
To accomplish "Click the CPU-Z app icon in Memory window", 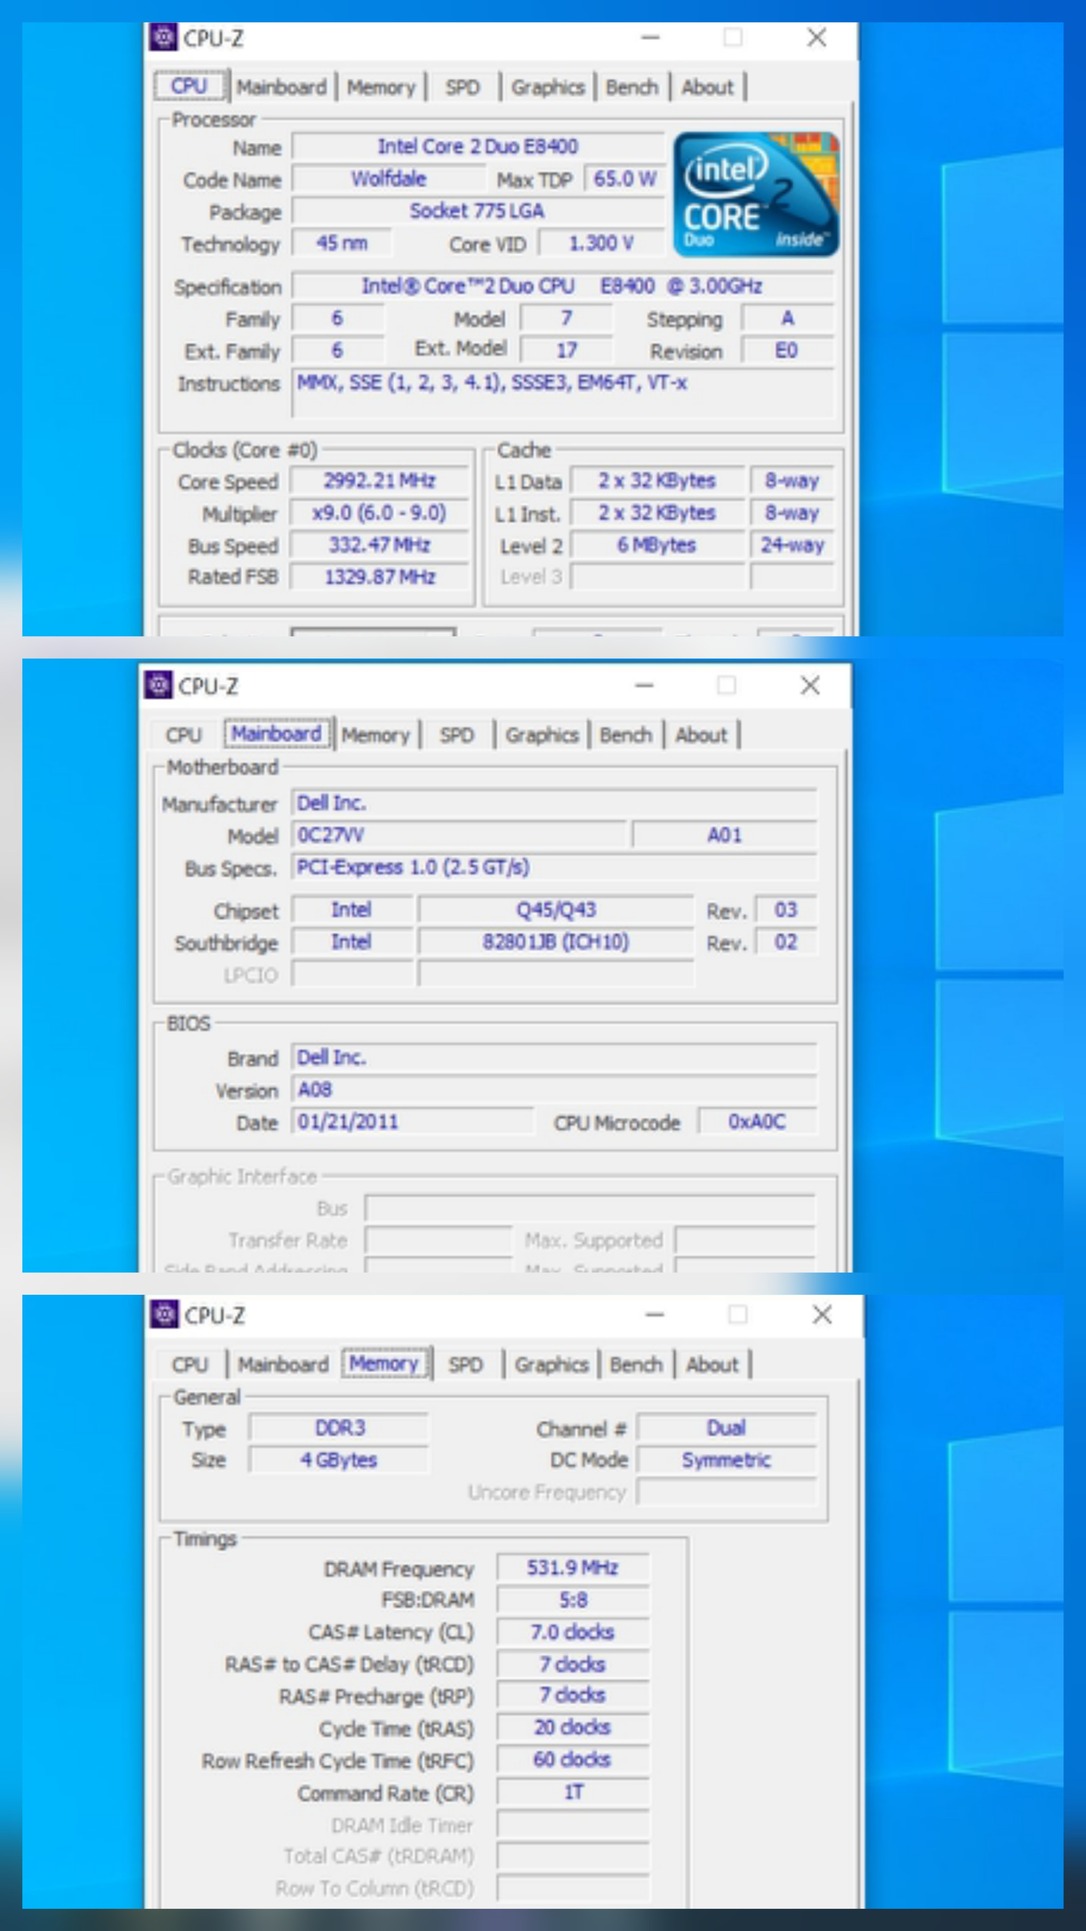I will pos(164,1314).
